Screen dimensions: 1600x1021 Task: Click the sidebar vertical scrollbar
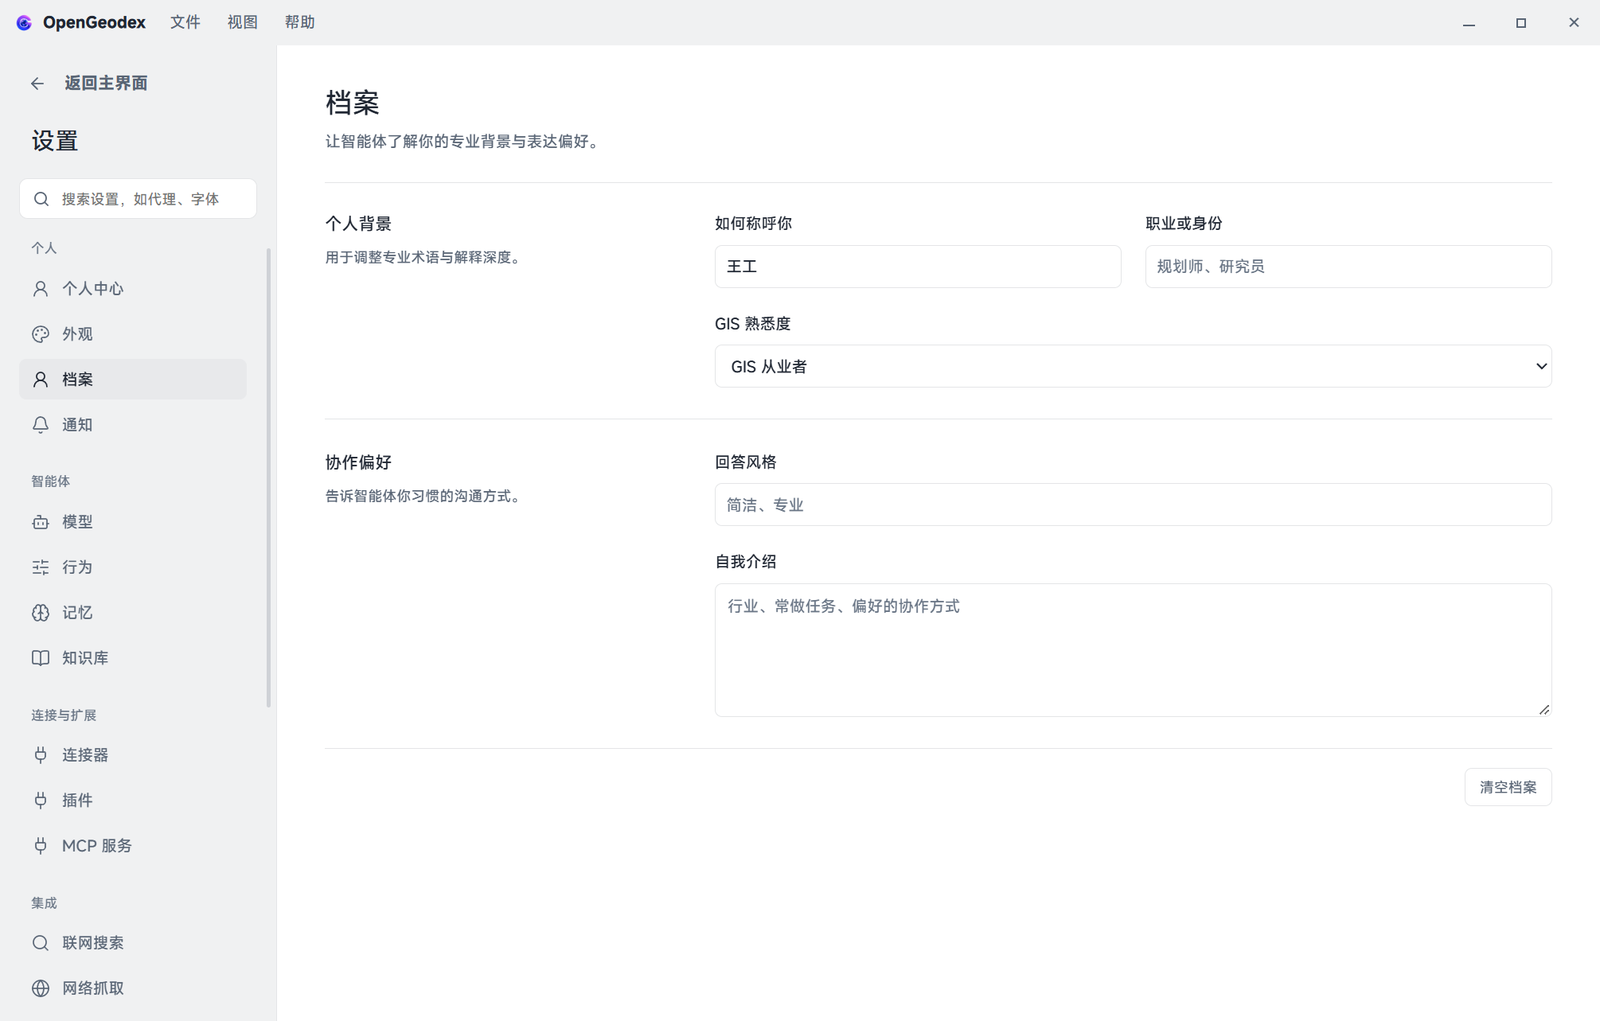pos(269,478)
